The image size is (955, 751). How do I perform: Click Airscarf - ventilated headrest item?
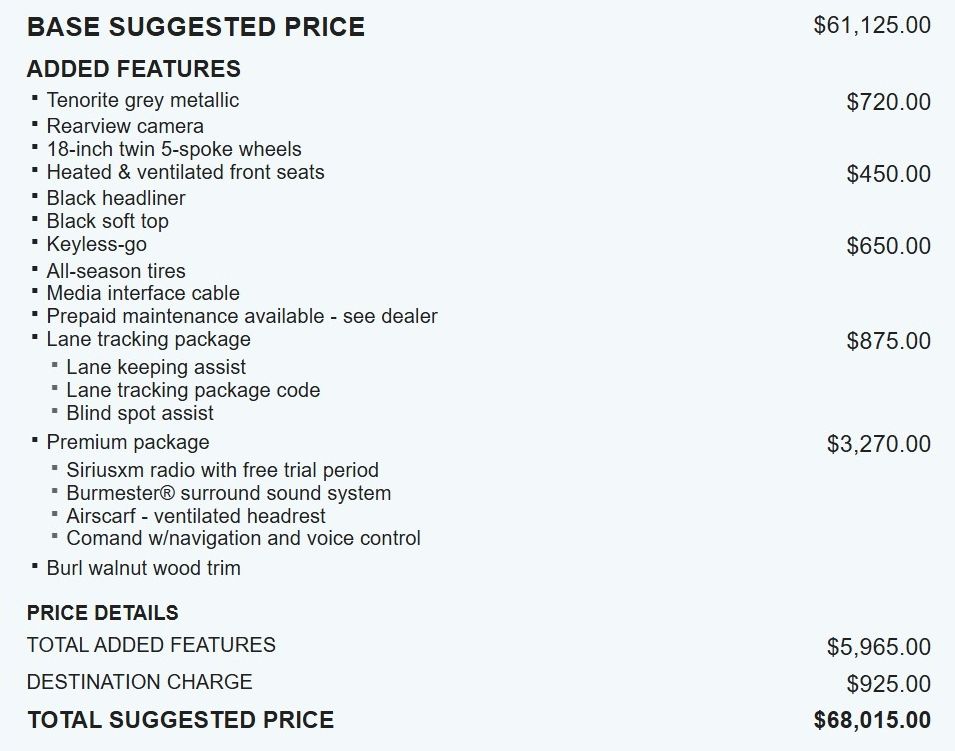point(196,516)
